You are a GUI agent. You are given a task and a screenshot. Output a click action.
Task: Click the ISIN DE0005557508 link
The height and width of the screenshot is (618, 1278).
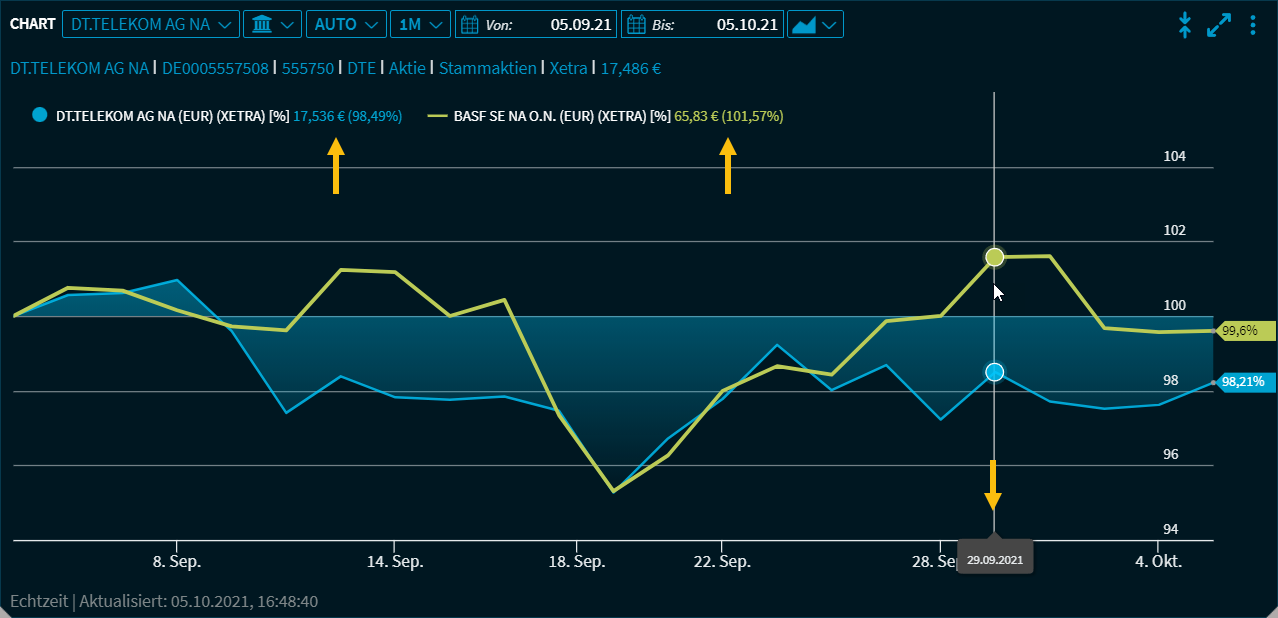click(215, 68)
